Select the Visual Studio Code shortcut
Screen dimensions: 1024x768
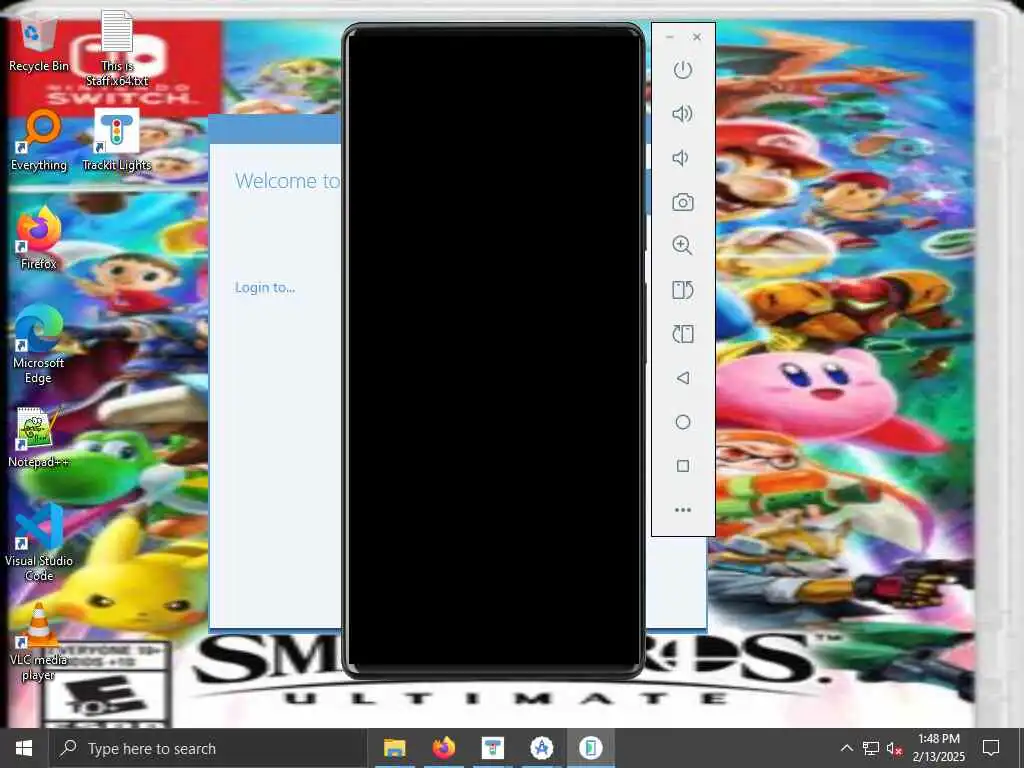click(39, 543)
